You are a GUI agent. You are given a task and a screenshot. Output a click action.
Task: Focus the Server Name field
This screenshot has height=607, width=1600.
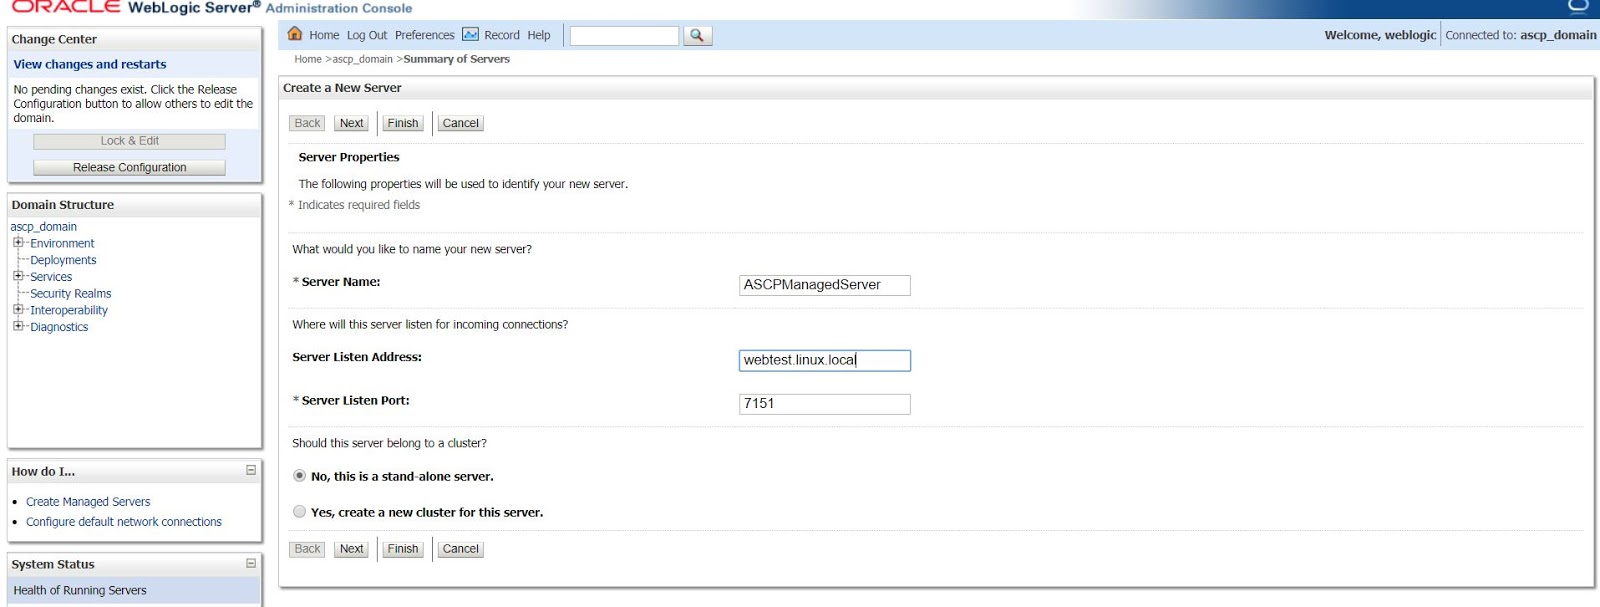click(x=825, y=285)
